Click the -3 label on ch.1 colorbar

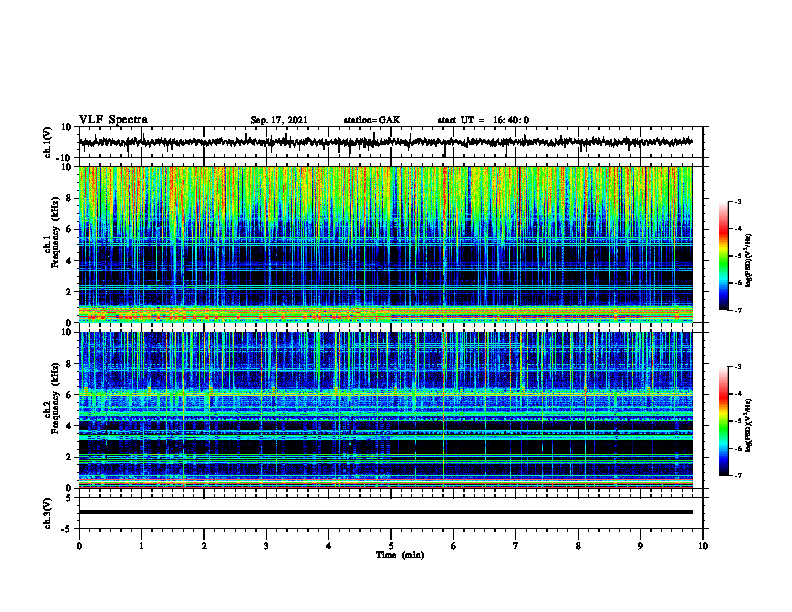(737, 202)
